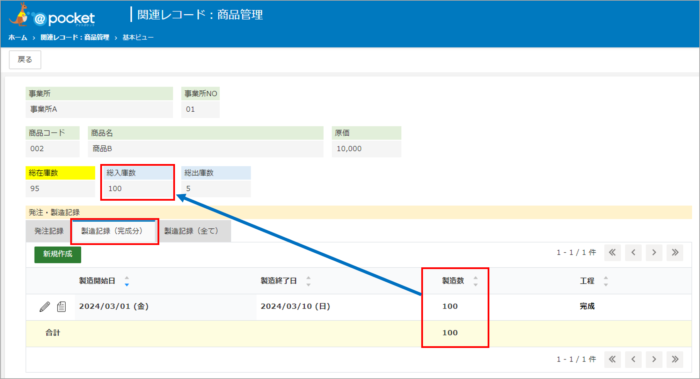Go to last page in top pager

[x=675, y=253]
